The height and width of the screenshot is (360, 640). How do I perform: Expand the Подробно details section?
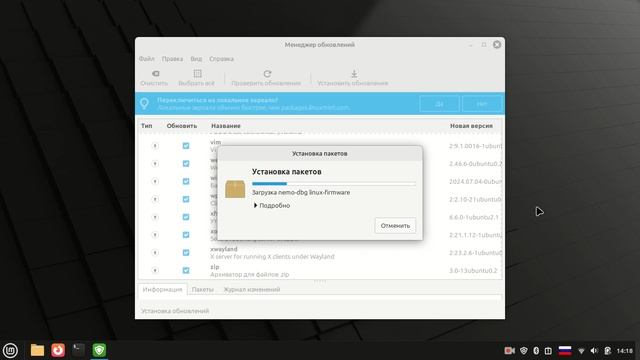271,206
